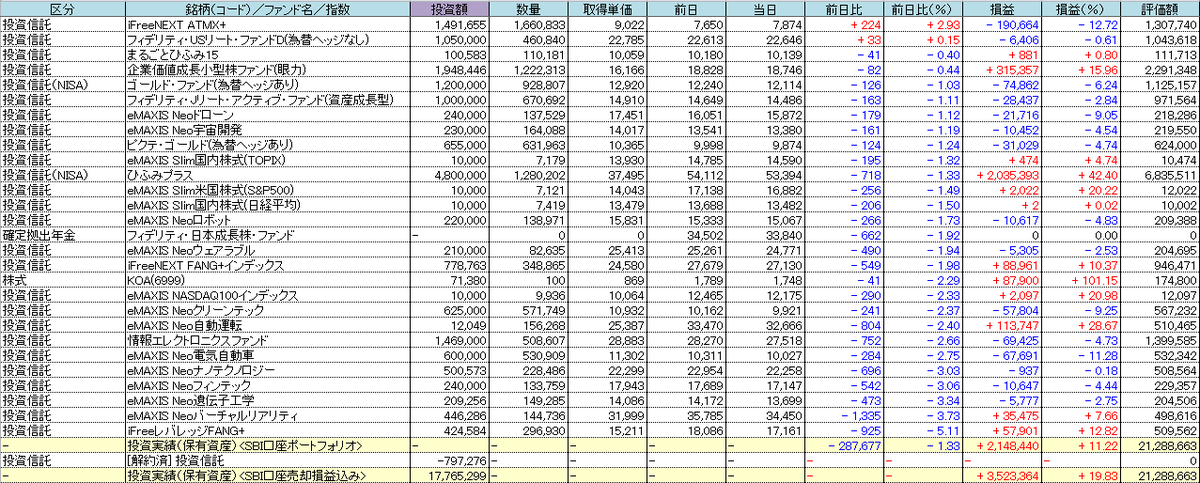
Task: Select the 確定拠出年金 category cell
Action: pos(61,237)
